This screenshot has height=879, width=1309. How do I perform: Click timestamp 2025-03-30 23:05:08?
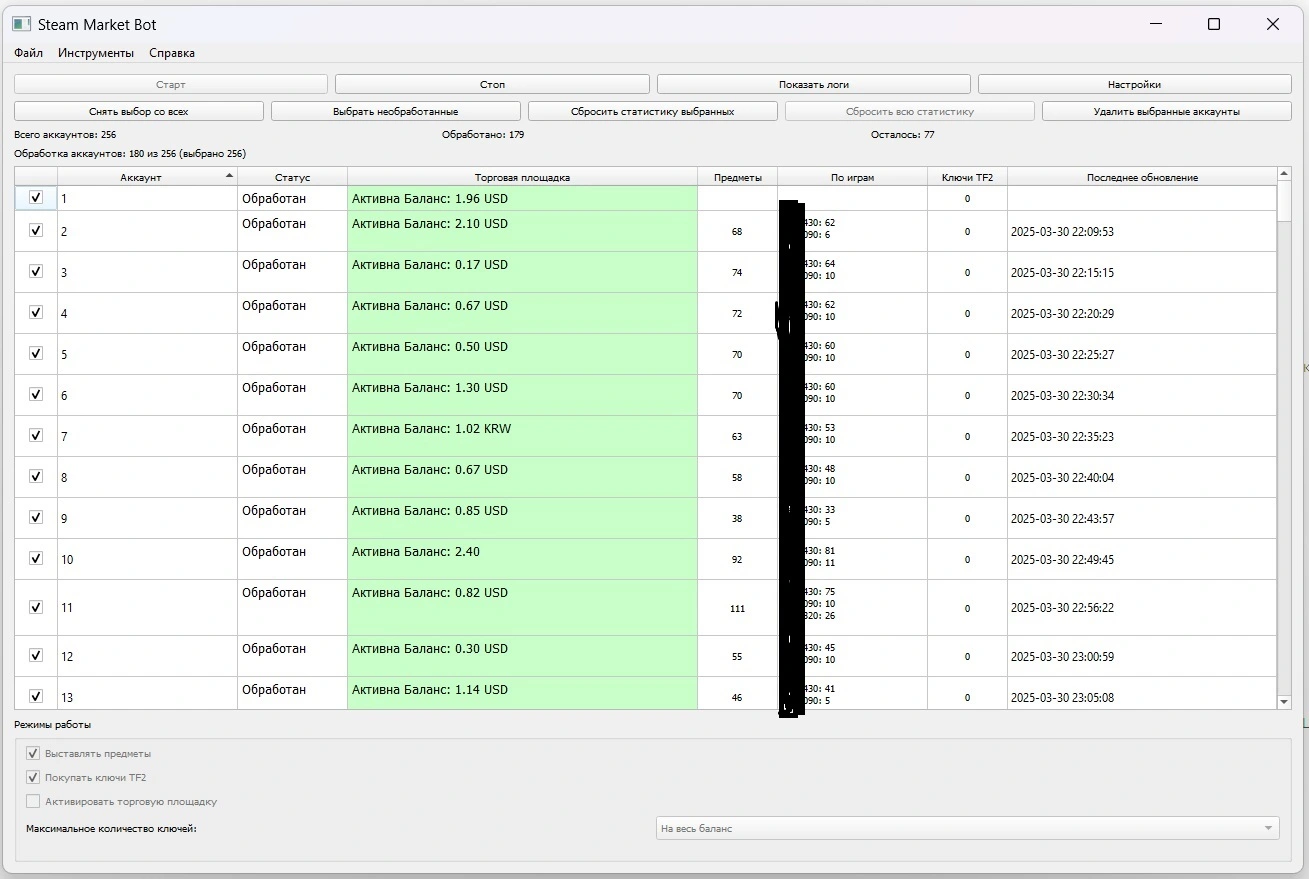1062,698
